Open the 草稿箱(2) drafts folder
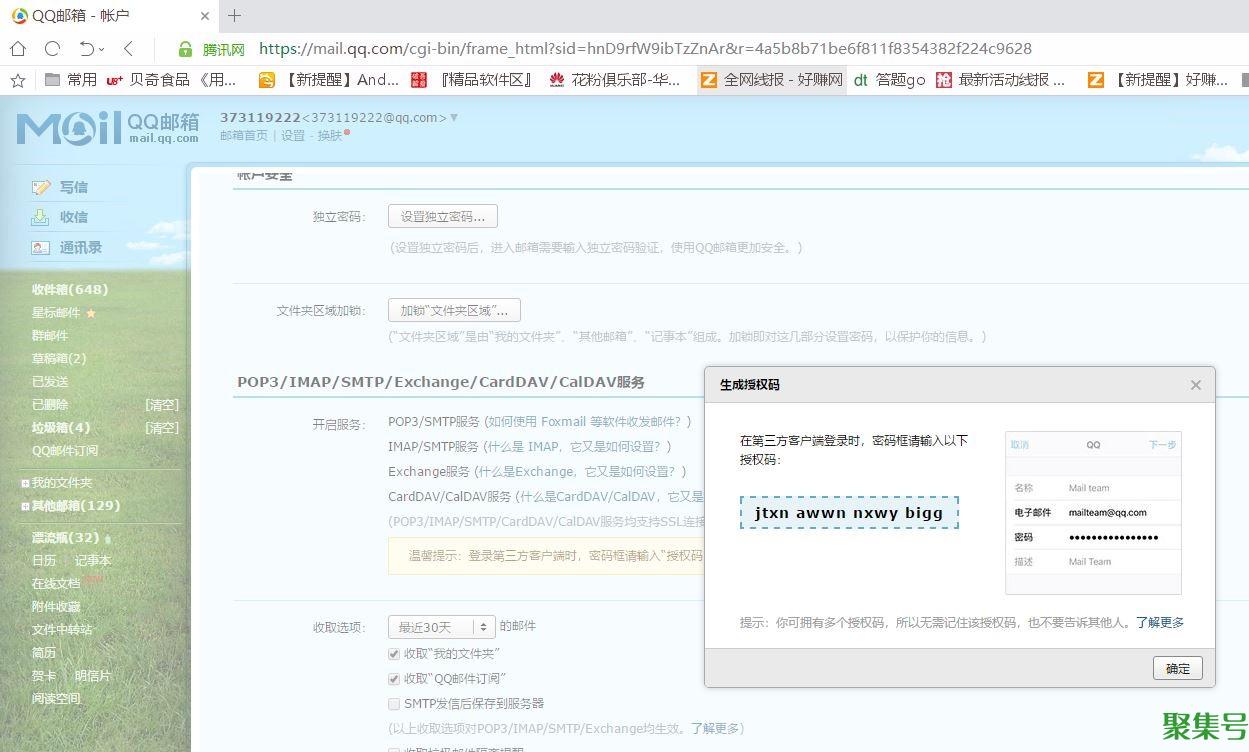This screenshot has height=752, width=1249. click(59, 359)
